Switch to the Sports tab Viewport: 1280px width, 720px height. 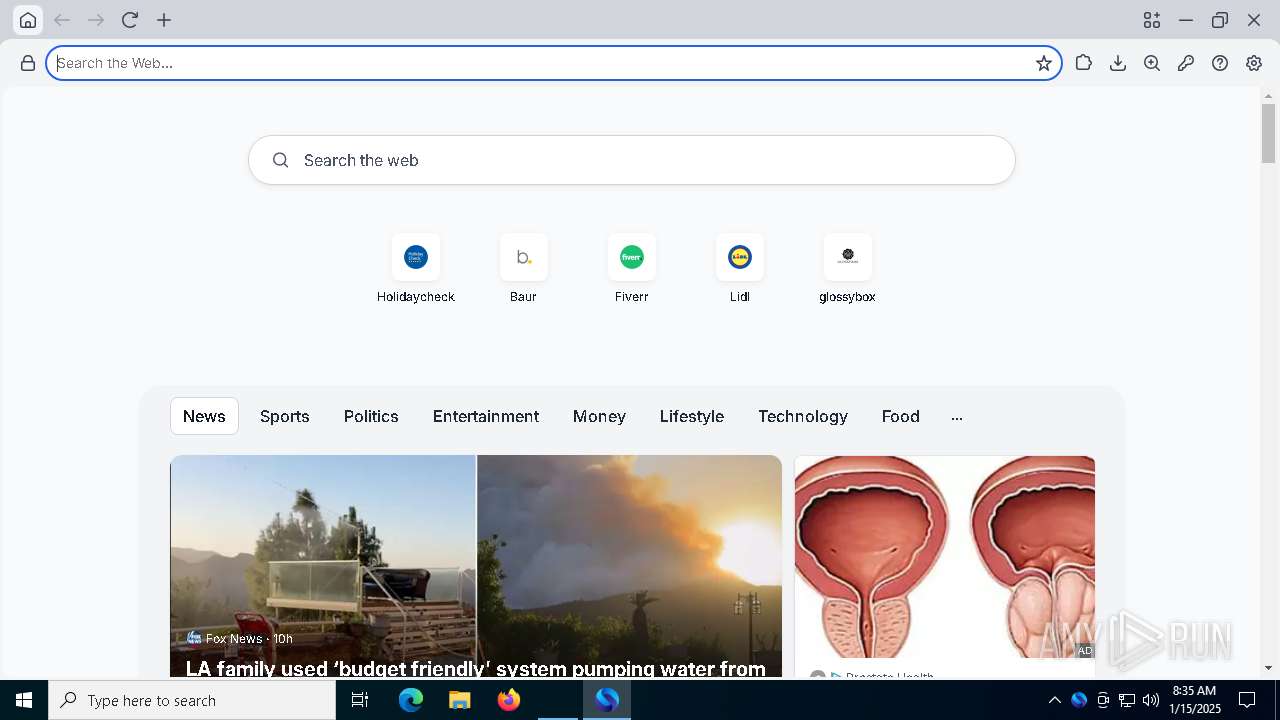[x=285, y=416]
